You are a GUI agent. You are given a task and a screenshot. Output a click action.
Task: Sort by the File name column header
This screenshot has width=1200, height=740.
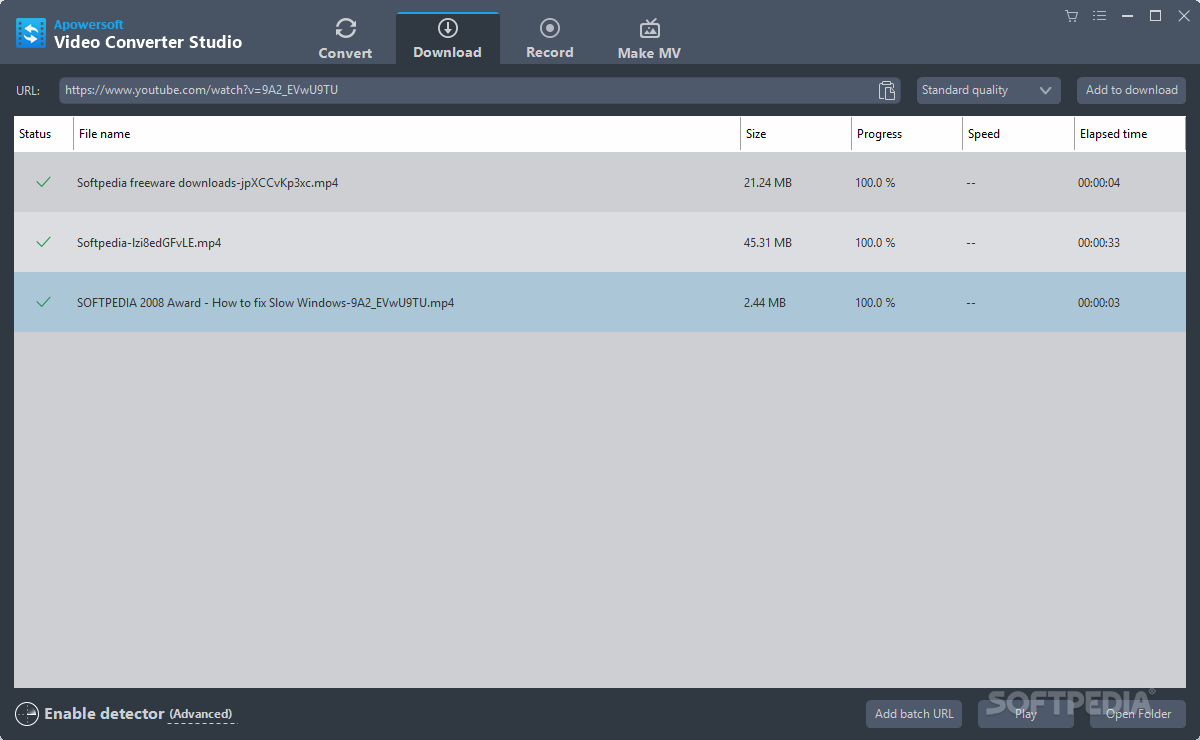tap(407, 134)
